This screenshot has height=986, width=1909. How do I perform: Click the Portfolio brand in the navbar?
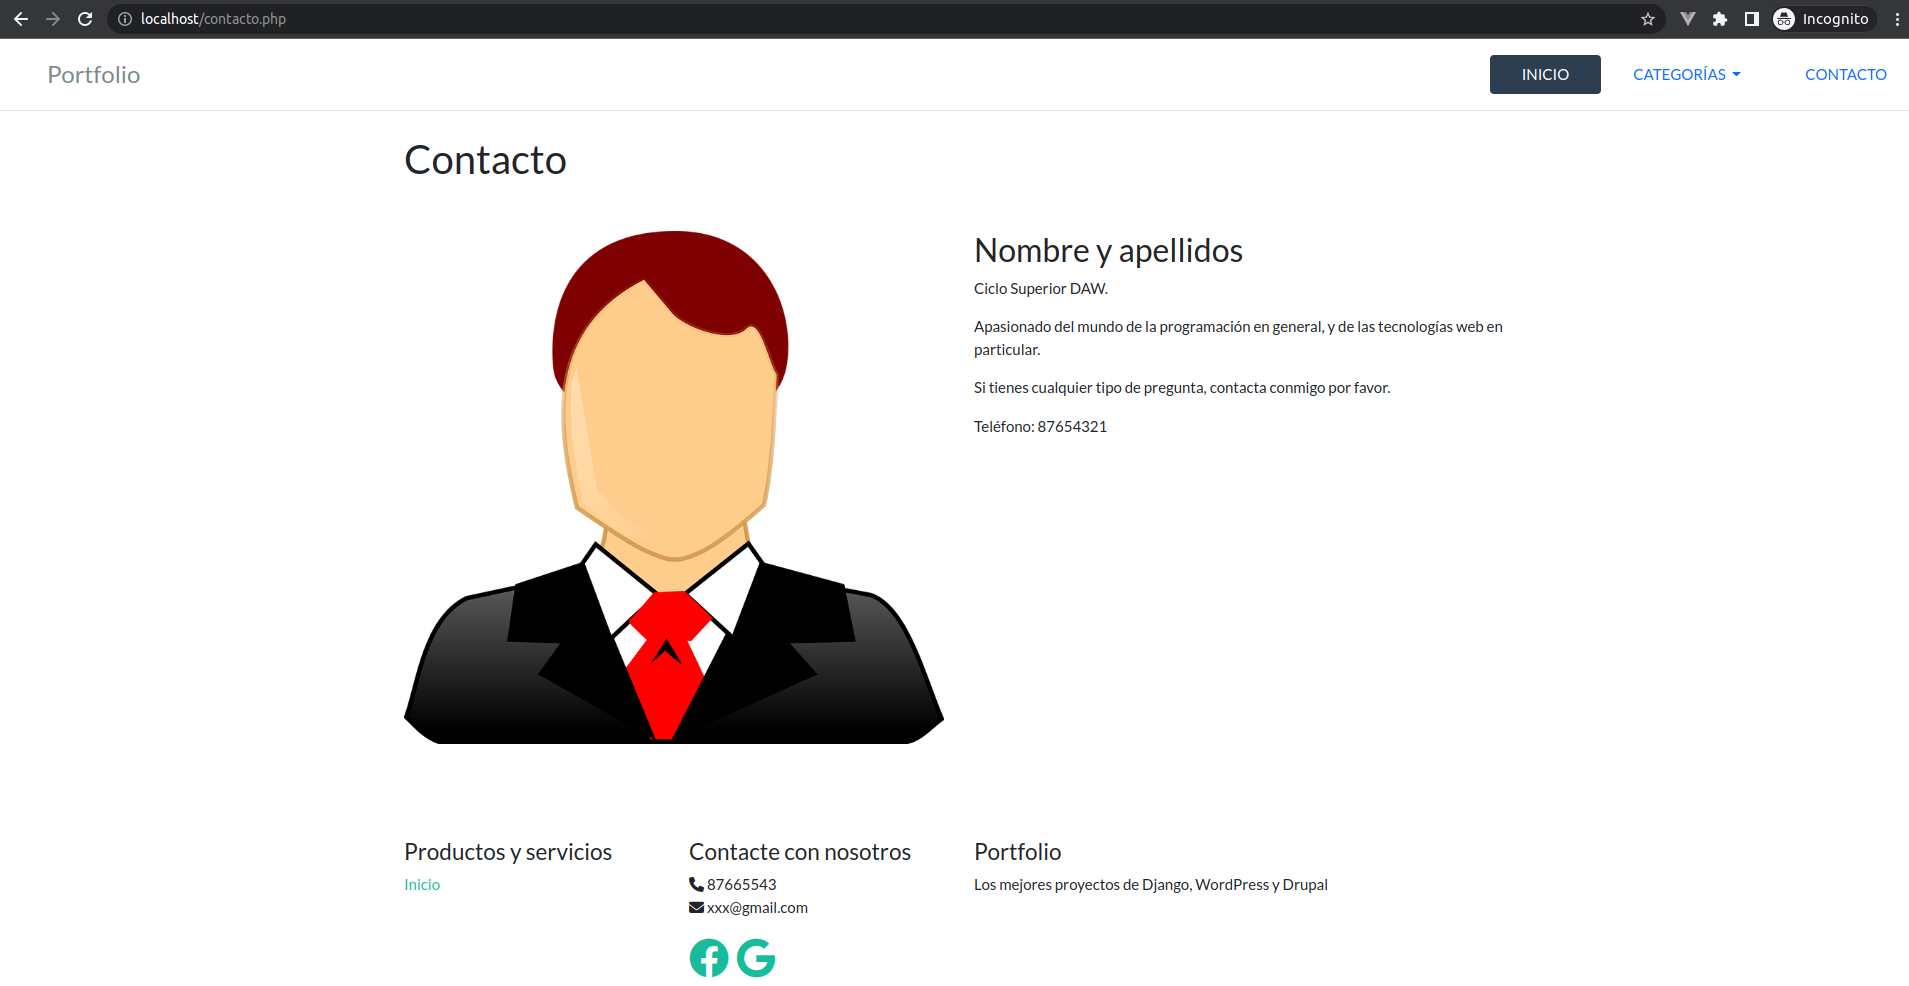[x=94, y=75]
